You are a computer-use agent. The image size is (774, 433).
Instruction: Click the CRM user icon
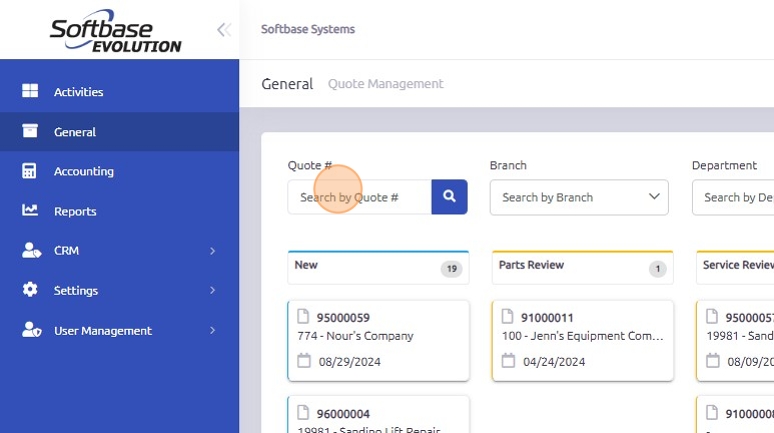click(x=32, y=250)
